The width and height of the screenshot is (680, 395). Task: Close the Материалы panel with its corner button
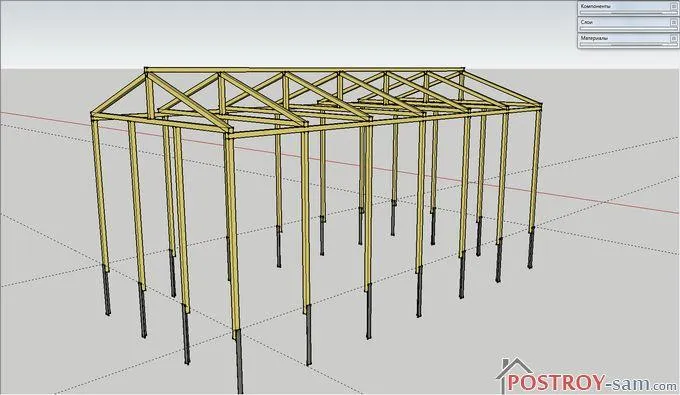point(675,38)
